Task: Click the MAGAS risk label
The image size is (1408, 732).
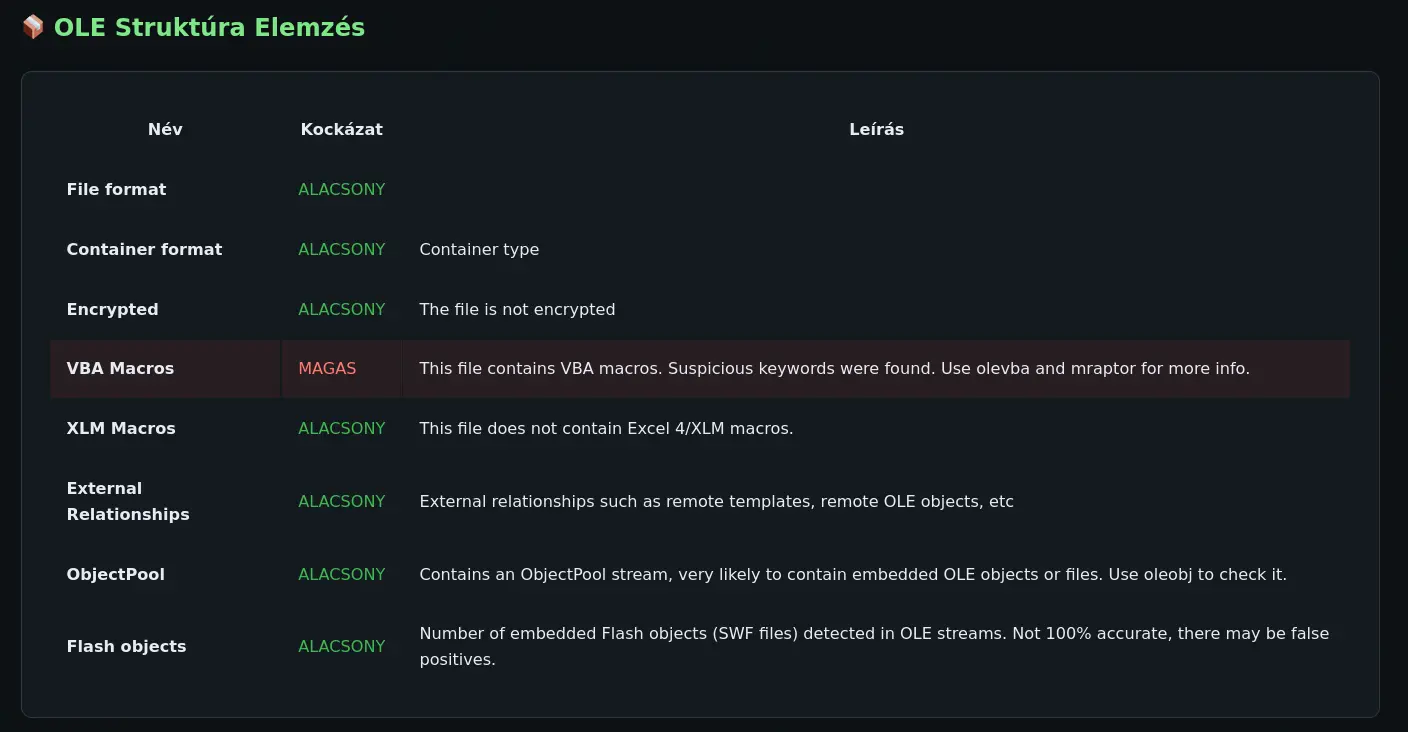Action: (x=327, y=368)
